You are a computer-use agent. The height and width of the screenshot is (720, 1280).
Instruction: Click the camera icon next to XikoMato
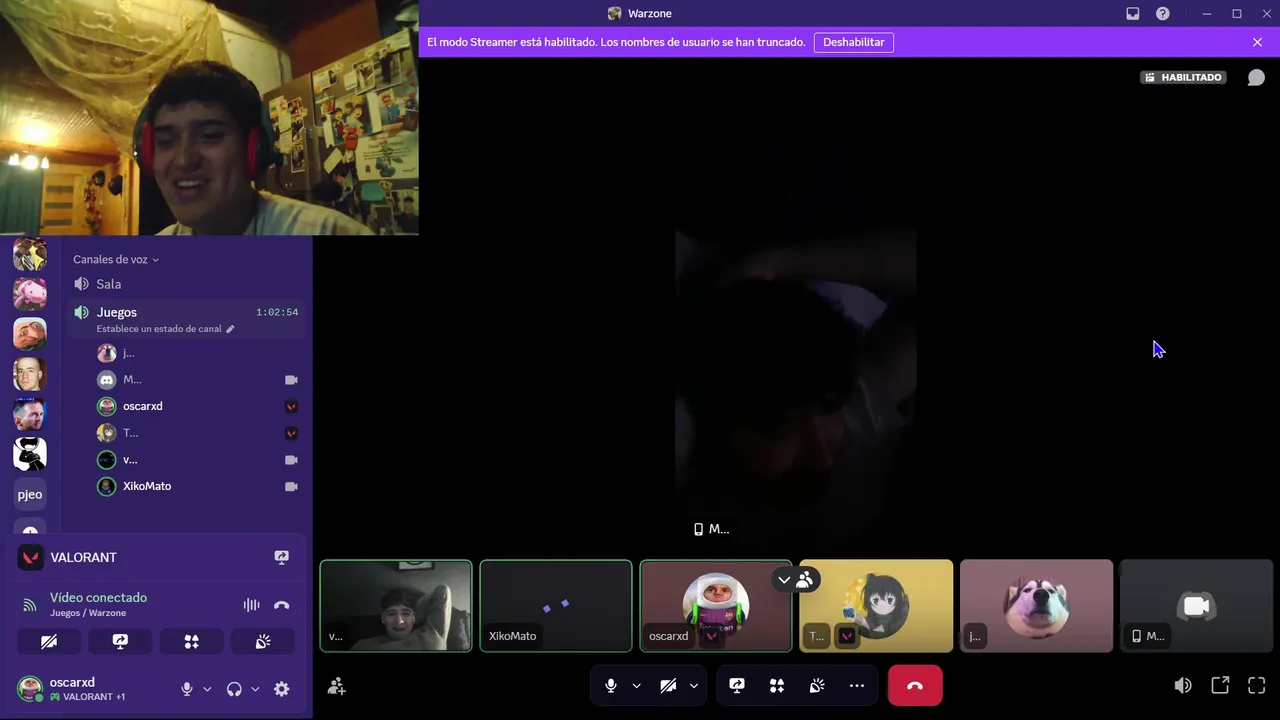(291, 486)
